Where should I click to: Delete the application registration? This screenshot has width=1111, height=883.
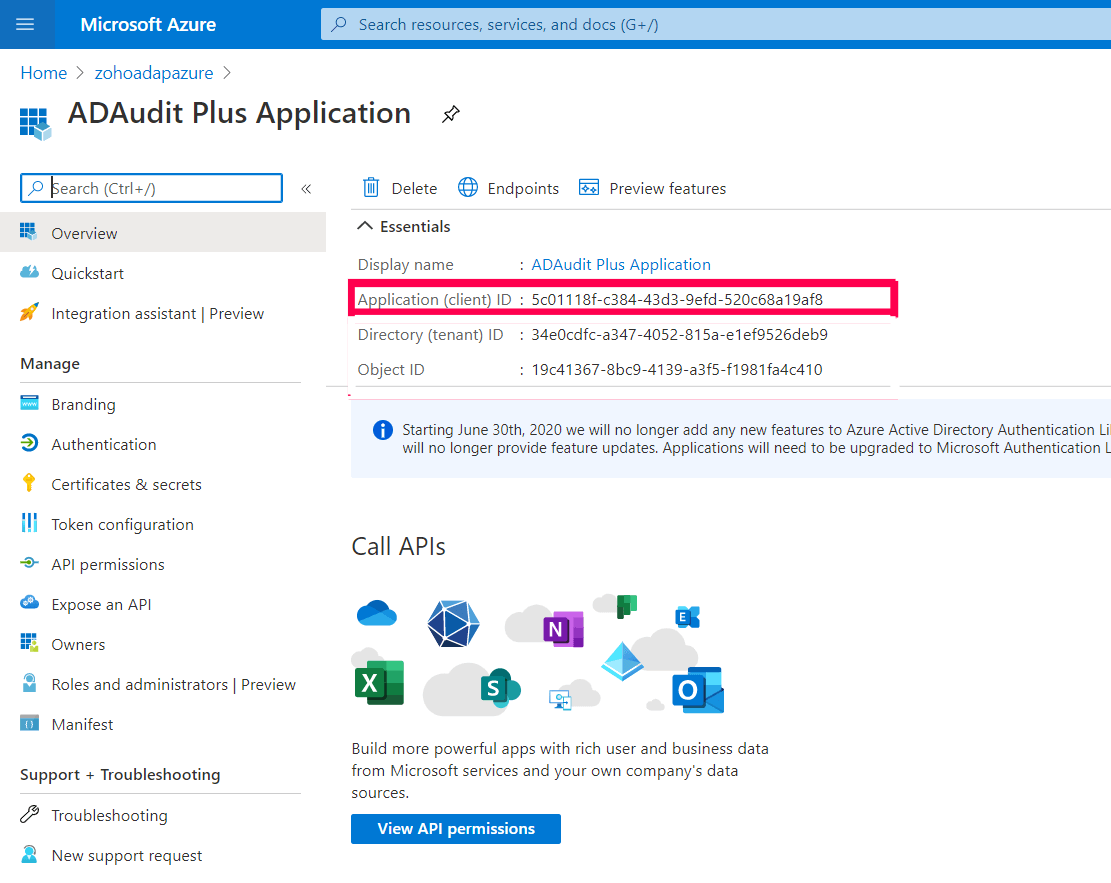coord(398,188)
